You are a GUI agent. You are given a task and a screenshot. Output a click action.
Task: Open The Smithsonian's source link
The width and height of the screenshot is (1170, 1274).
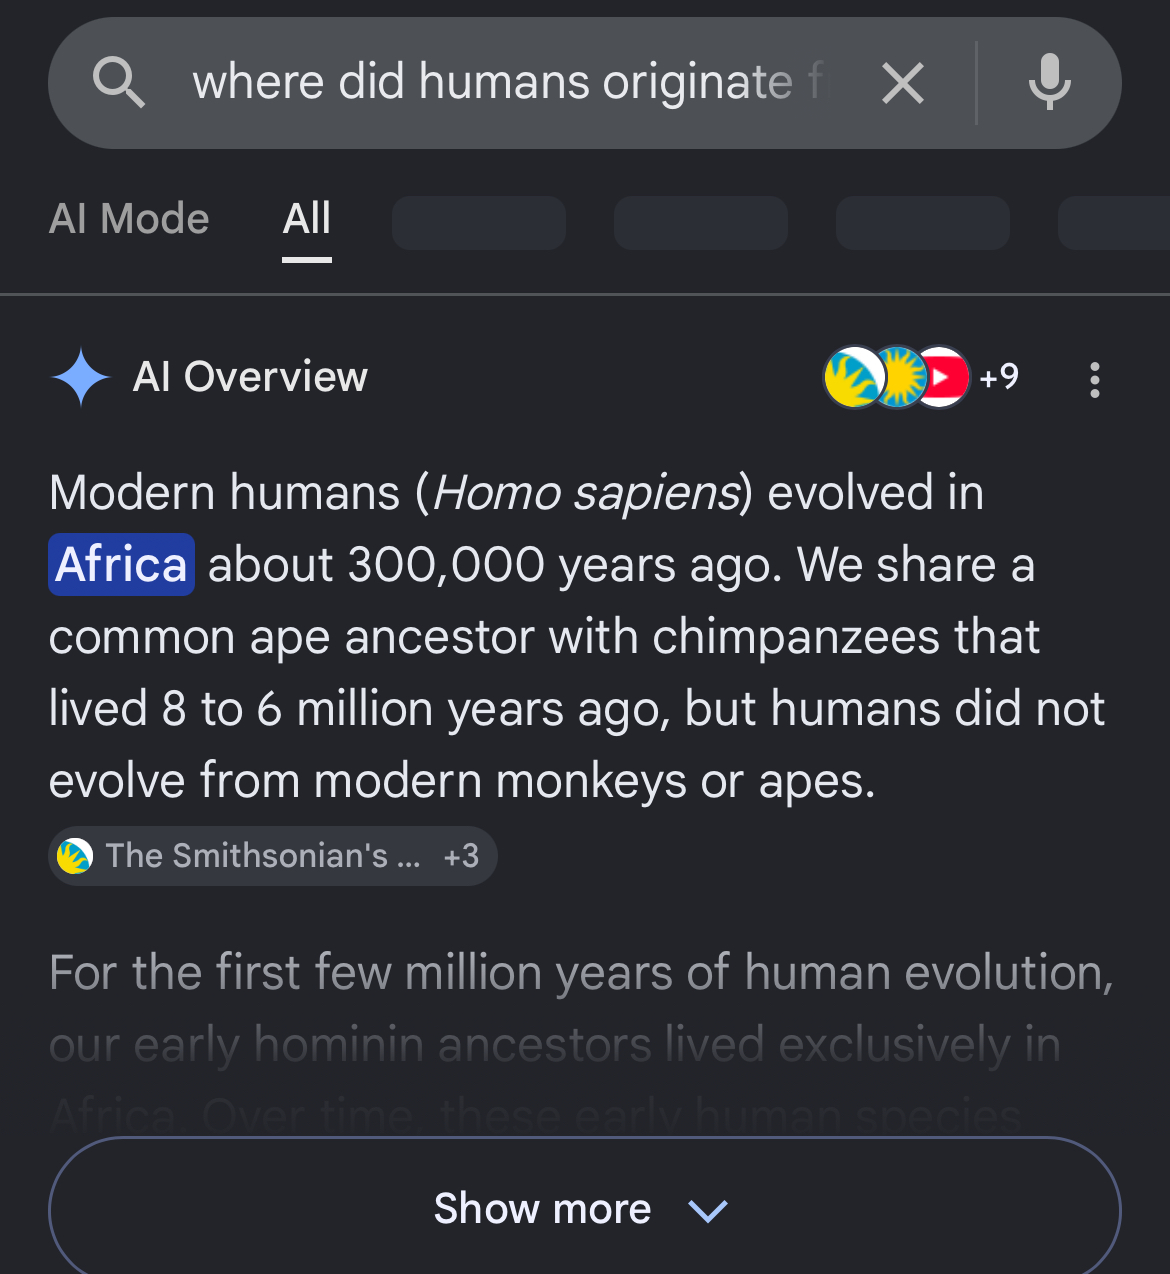tap(264, 856)
